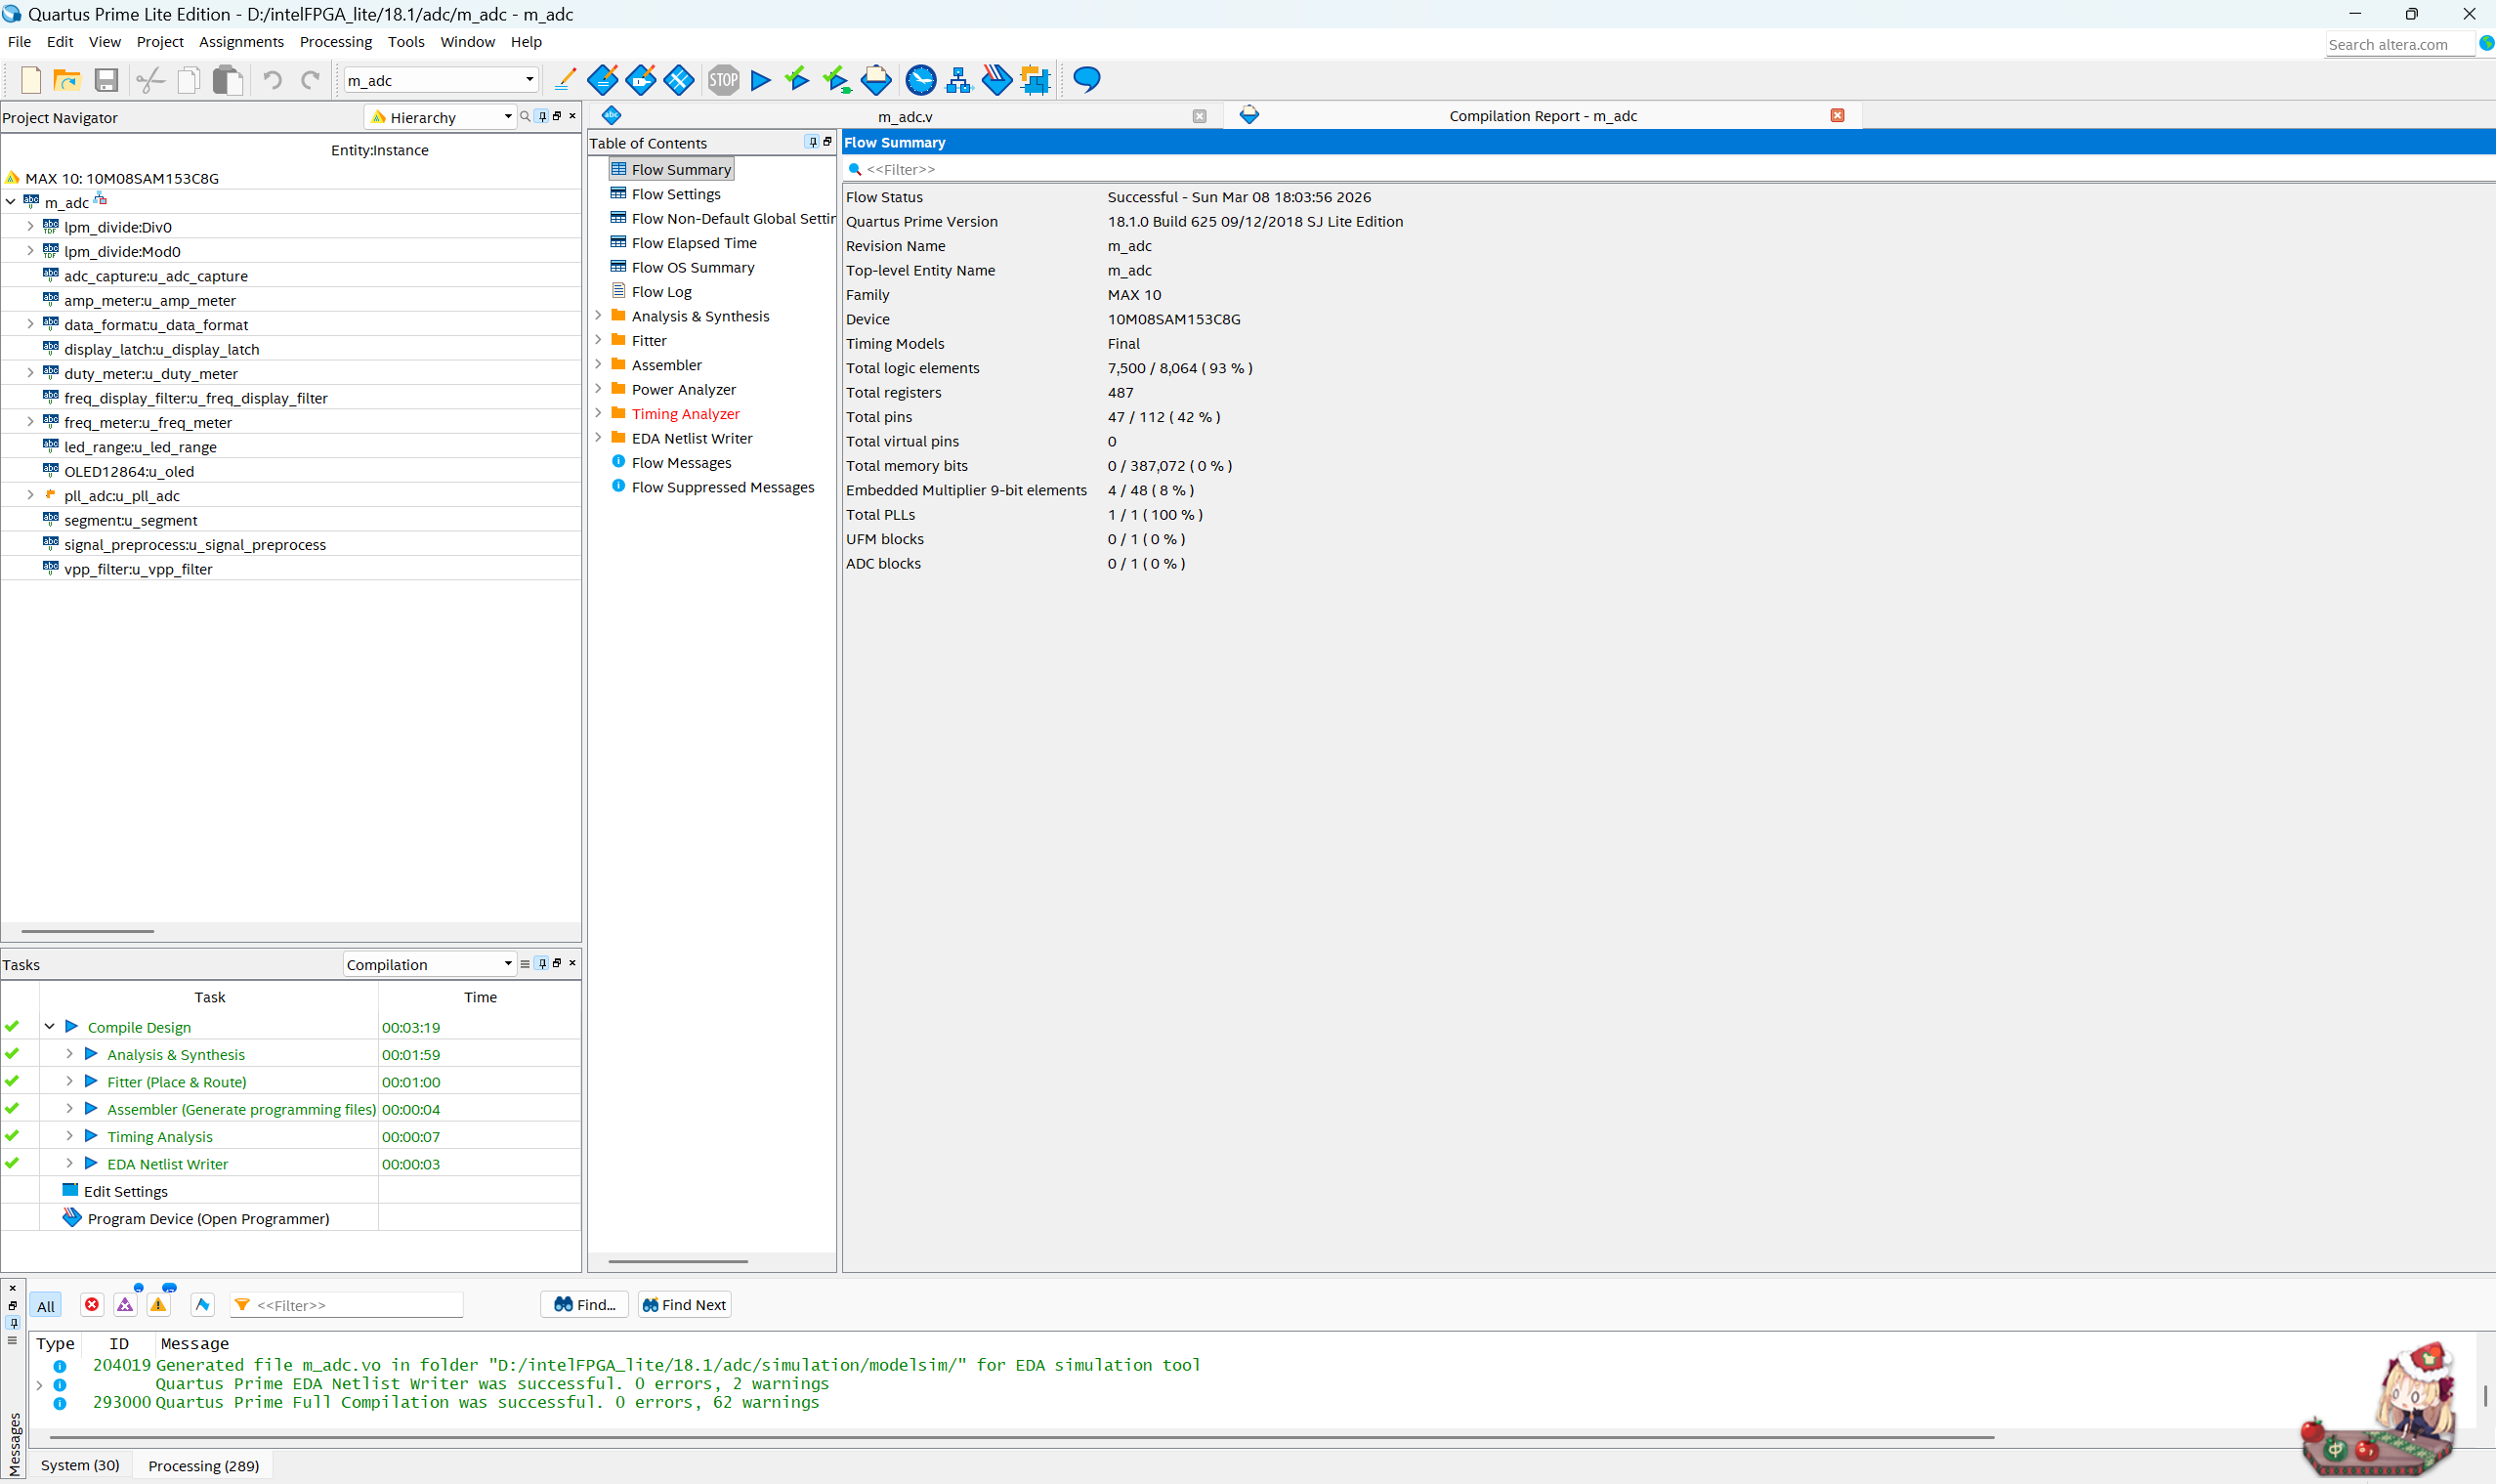2496x1484 pixels.
Task: Expand the Timing Analyzer report folder
Action: click(x=598, y=414)
